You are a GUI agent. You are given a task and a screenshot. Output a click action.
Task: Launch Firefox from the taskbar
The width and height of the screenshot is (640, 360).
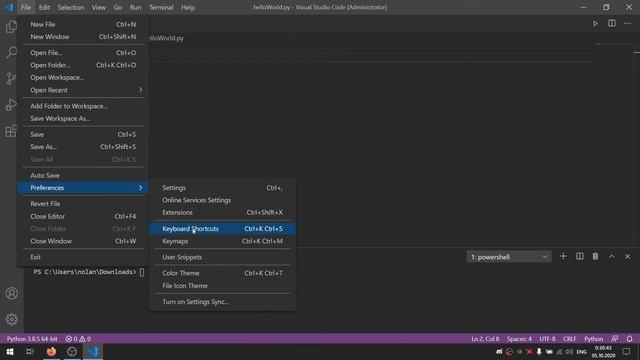pos(51,351)
